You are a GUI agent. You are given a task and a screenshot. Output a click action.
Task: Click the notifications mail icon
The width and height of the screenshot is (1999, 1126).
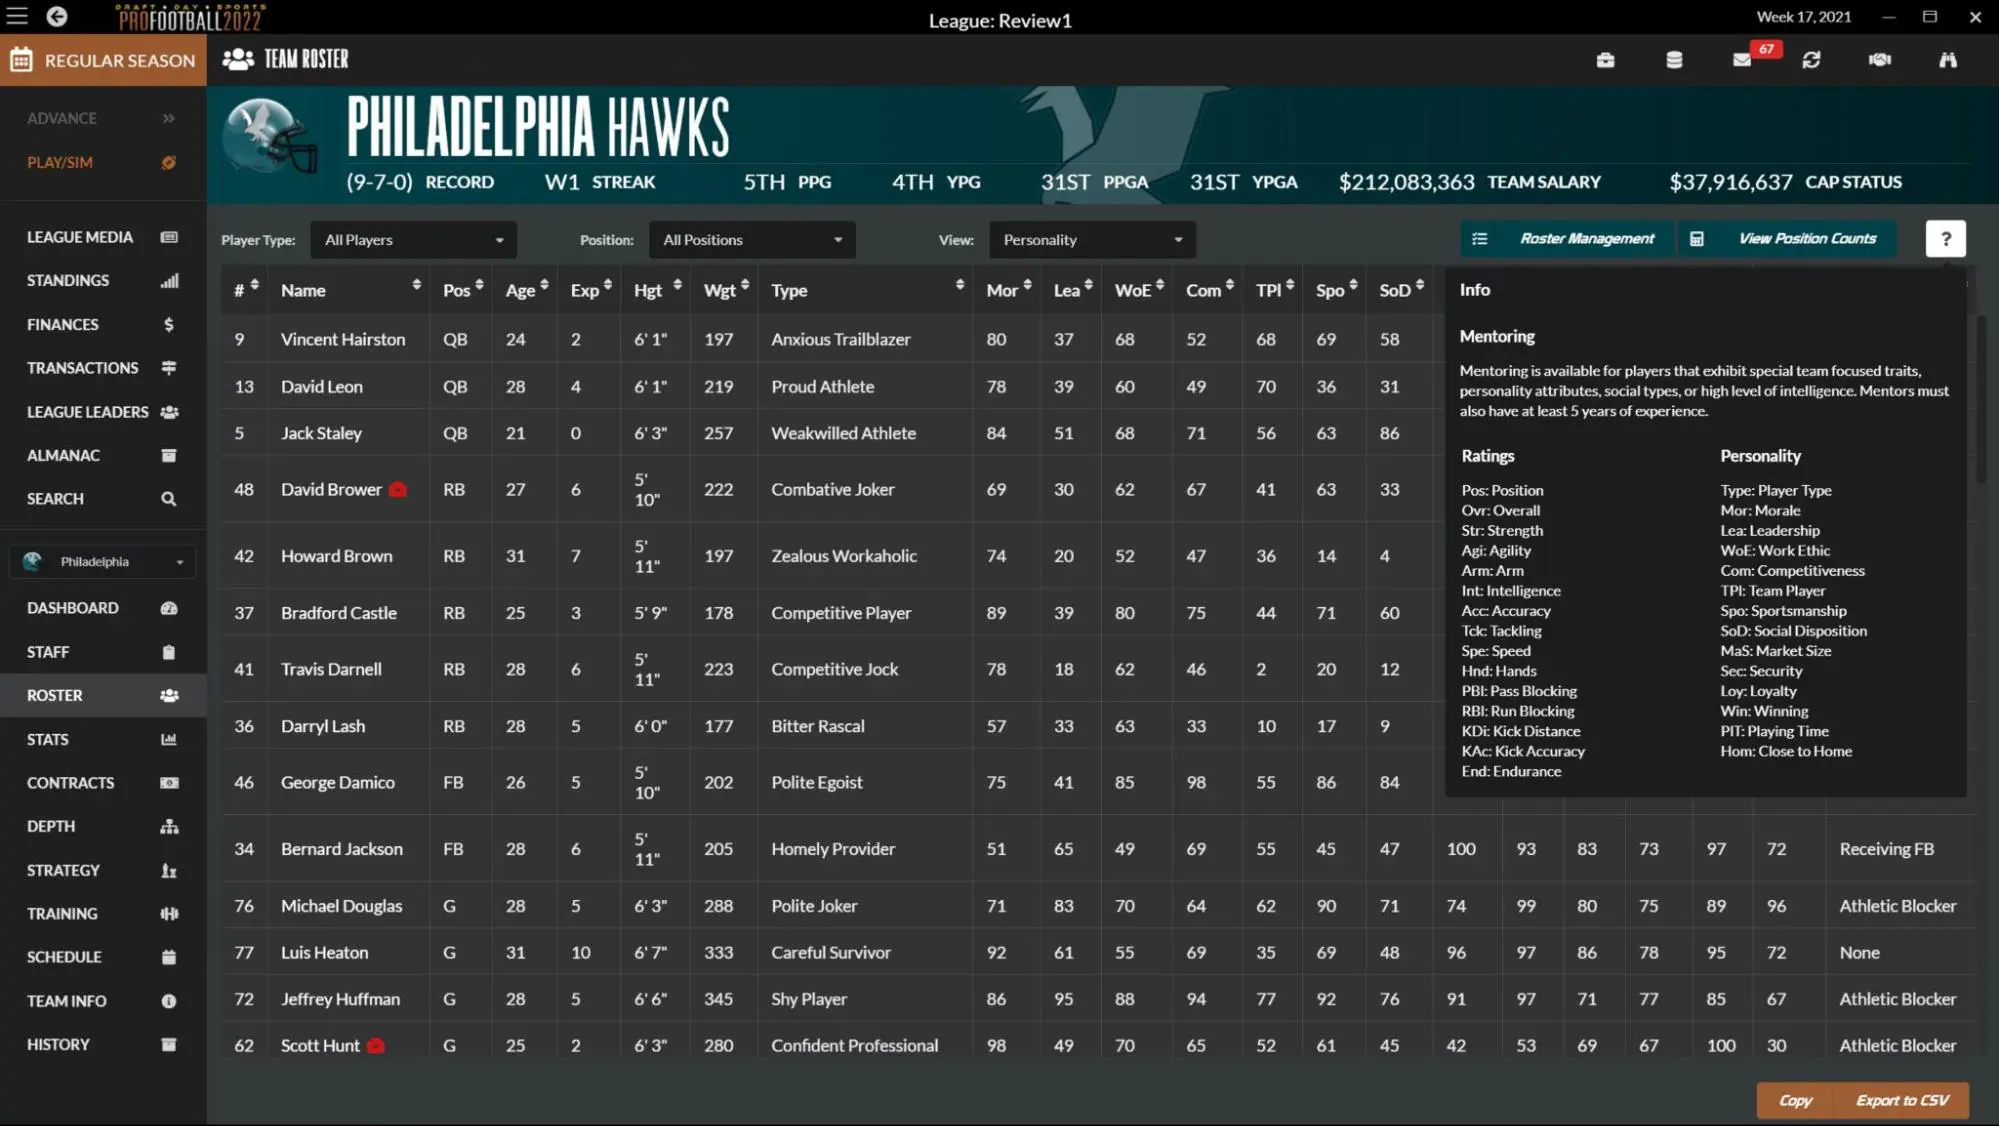1742,59
